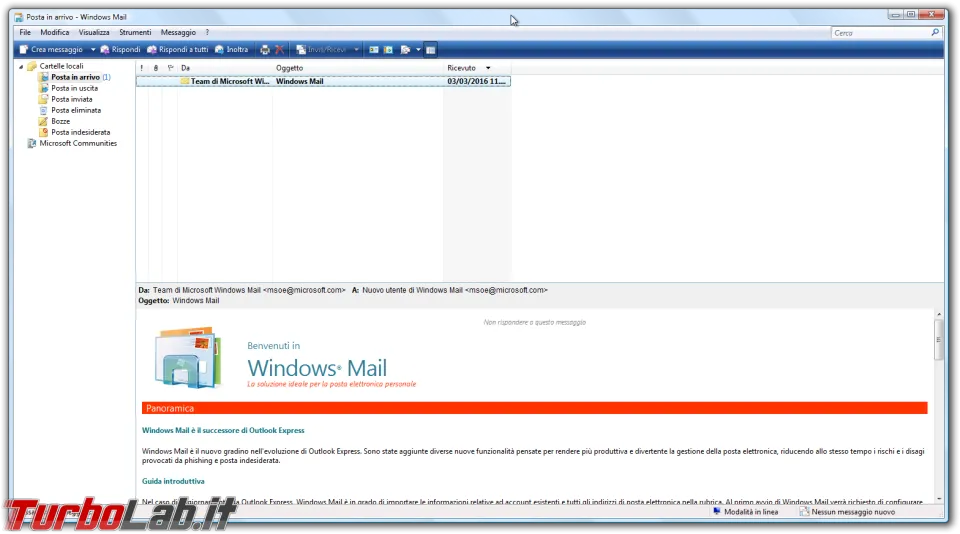Select Cartelle locali folder
The image size is (960, 534).
[x=61, y=66]
